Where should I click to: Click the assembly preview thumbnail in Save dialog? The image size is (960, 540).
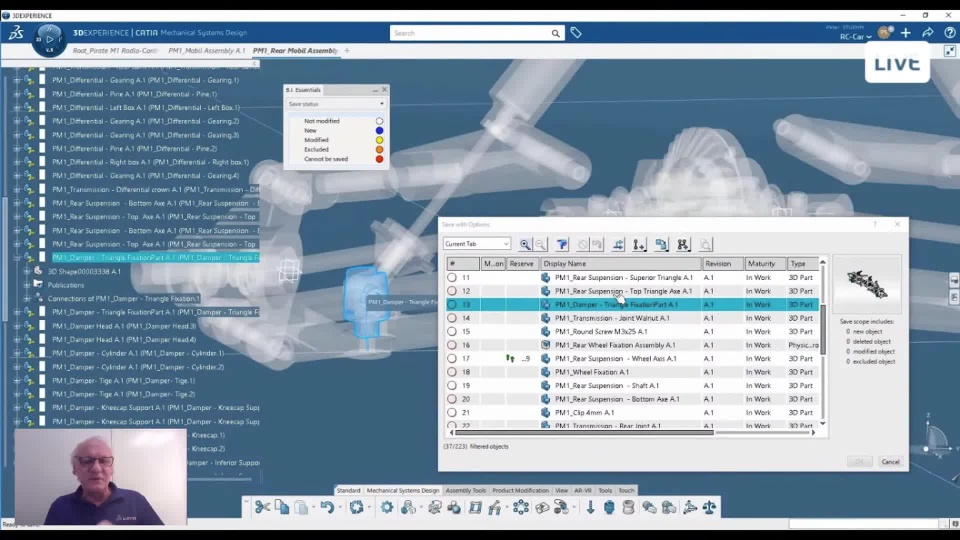866,284
